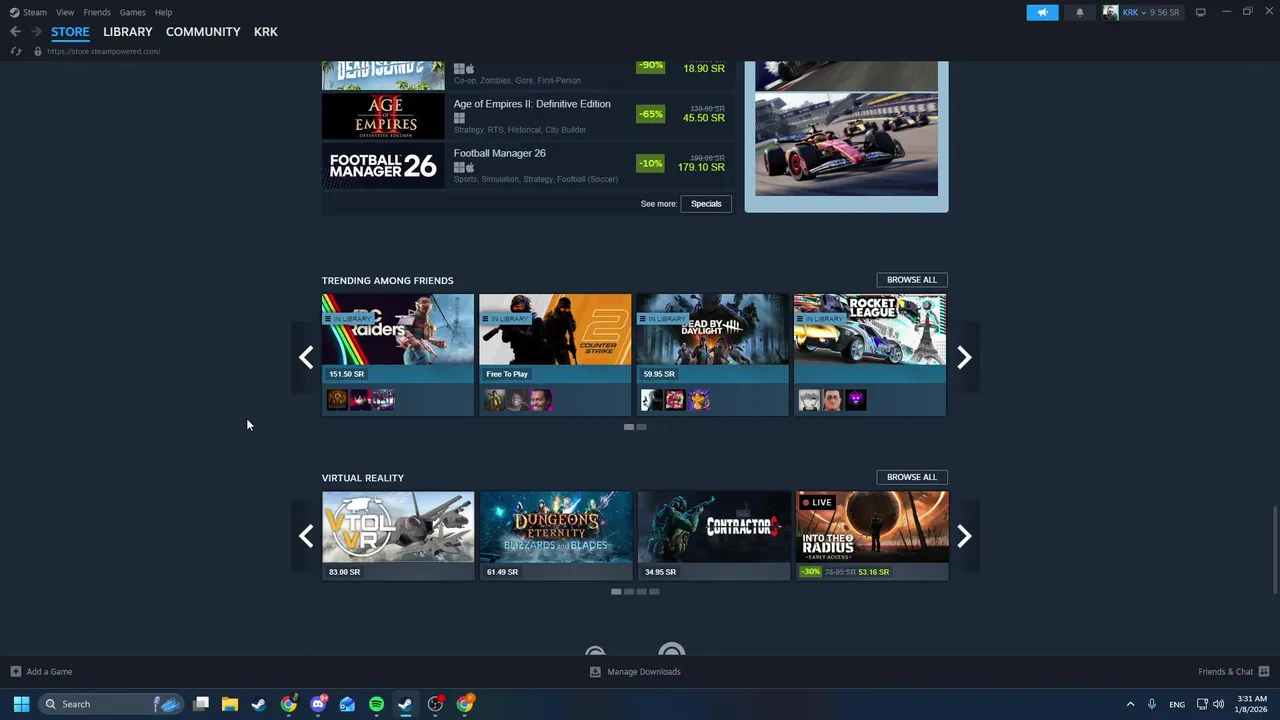
Task: Click the Free To Play label
Action: (507, 374)
